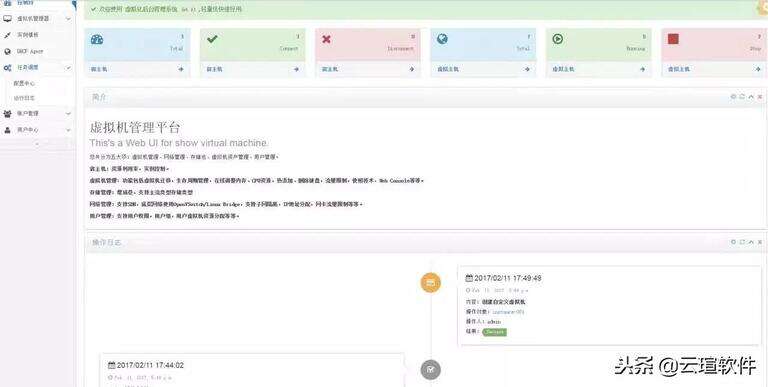Expand the 虚拟机管理器 sidebar menu chevron
Screen dimensions: 768x387
[x=68, y=19]
